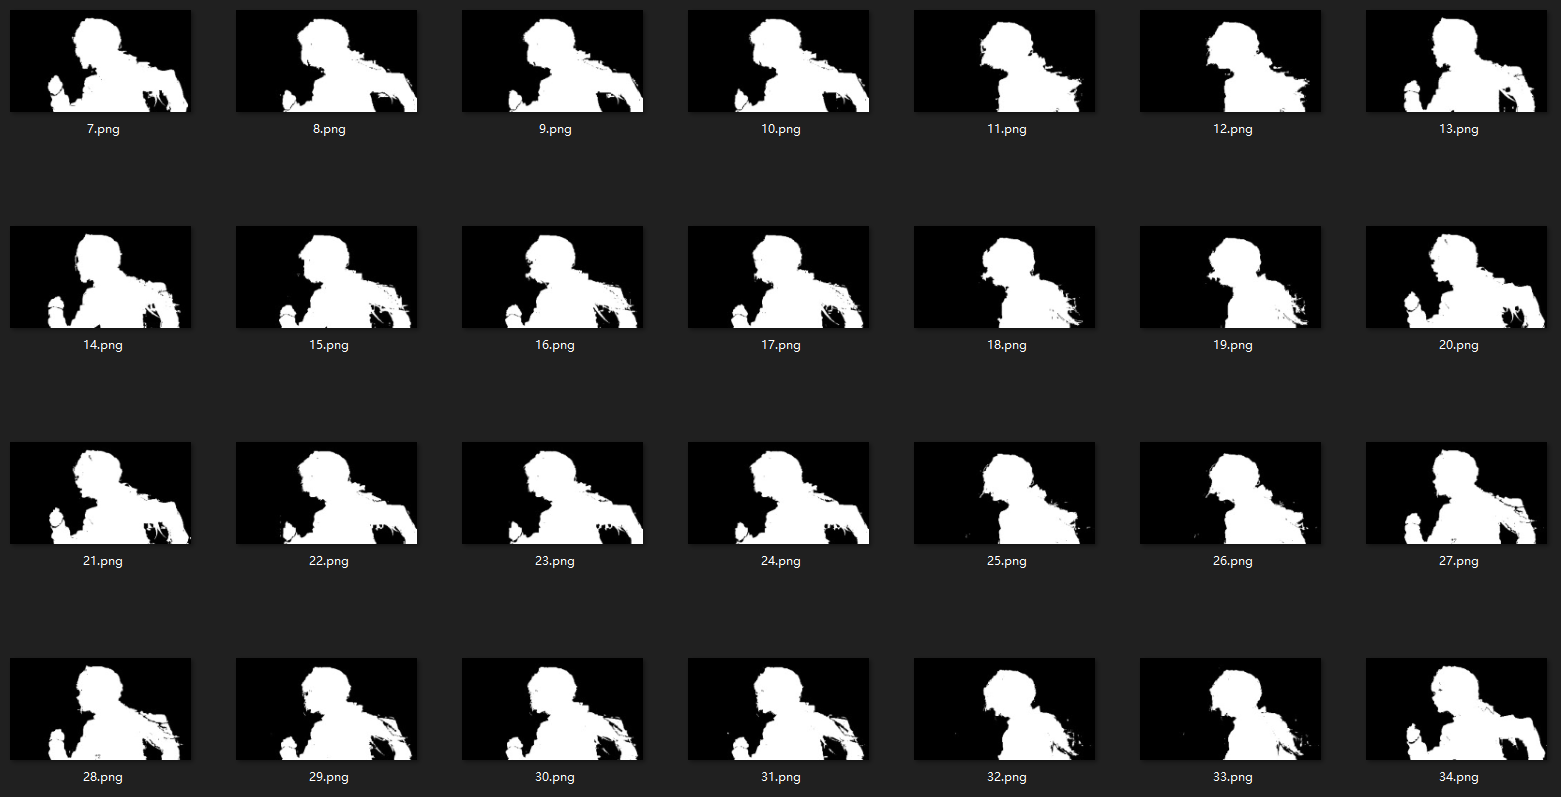Click the file name label 23.png
This screenshot has height=797, width=1561.
[555, 561]
